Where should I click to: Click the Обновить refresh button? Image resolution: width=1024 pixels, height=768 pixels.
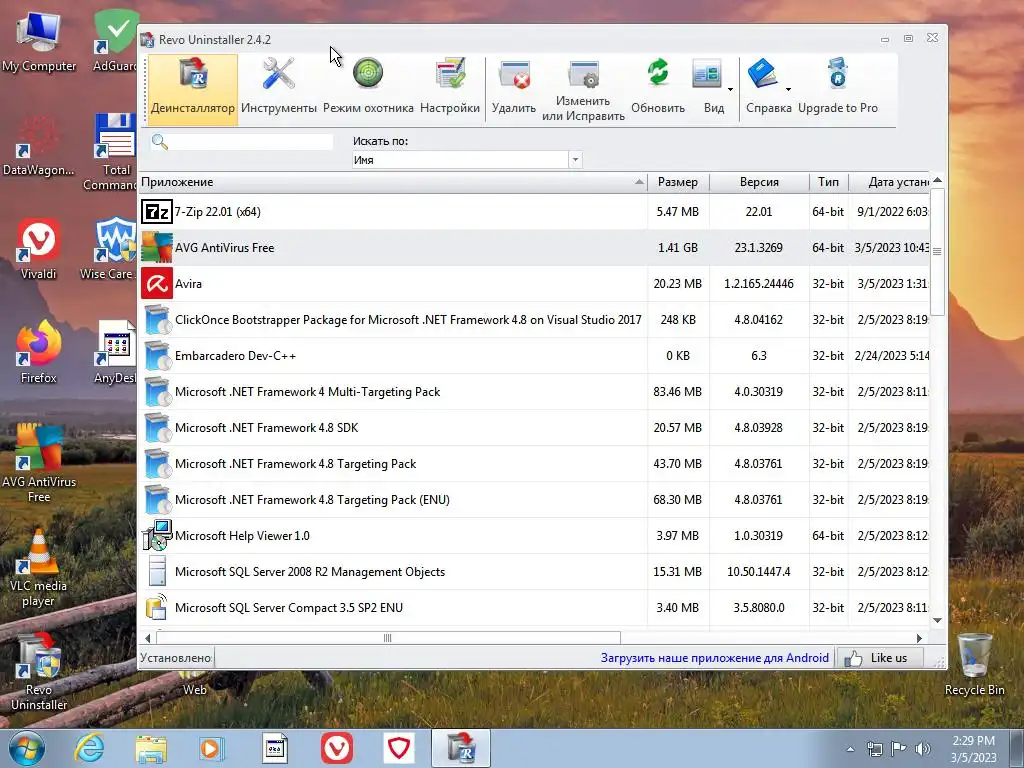pyautogui.click(x=658, y=88)
